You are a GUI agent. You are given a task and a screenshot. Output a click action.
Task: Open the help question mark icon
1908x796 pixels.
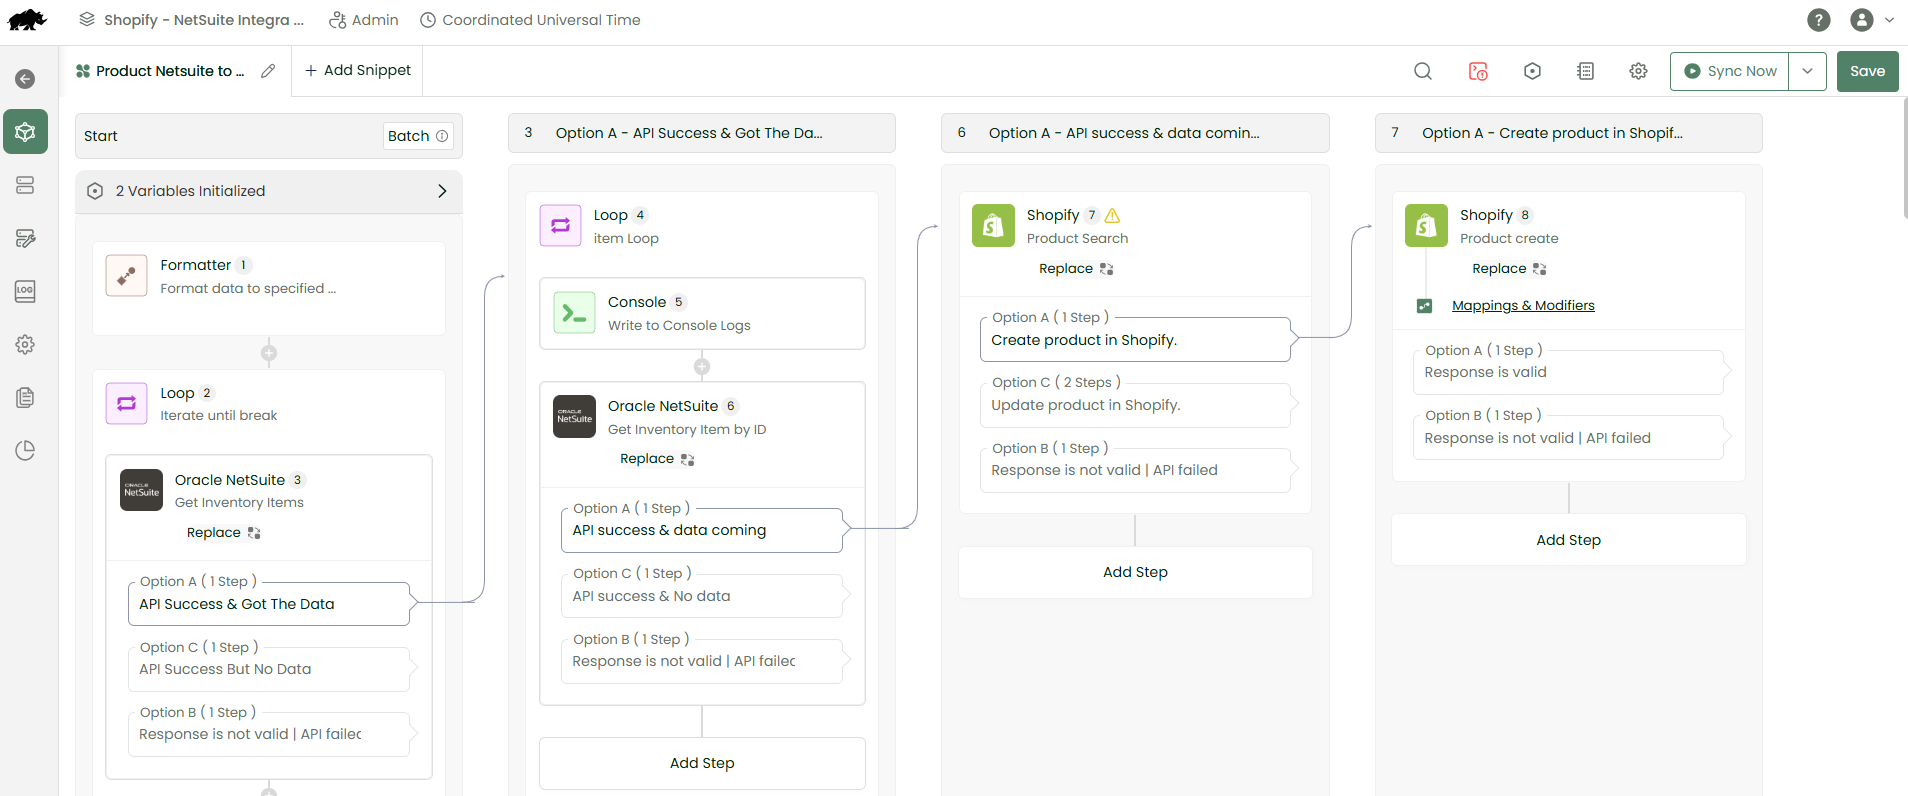click(1819, 20)
